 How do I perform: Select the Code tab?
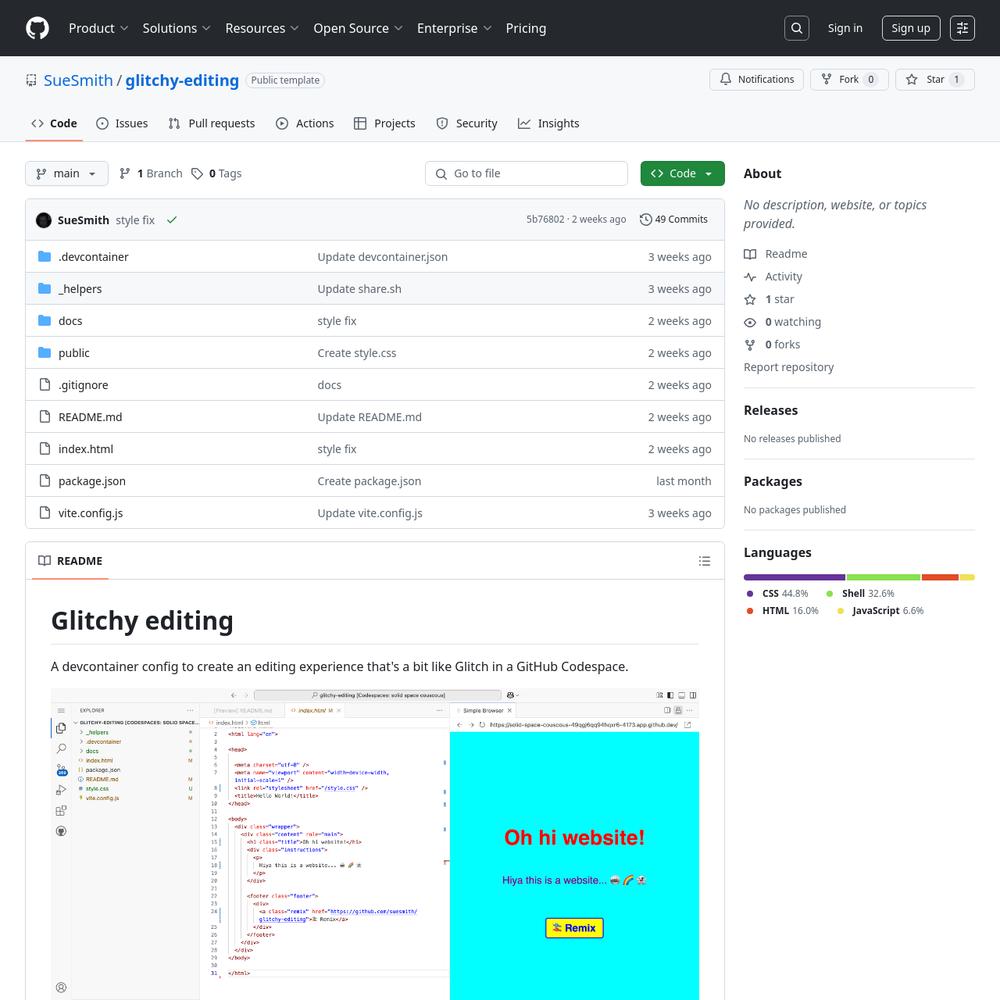54,123
